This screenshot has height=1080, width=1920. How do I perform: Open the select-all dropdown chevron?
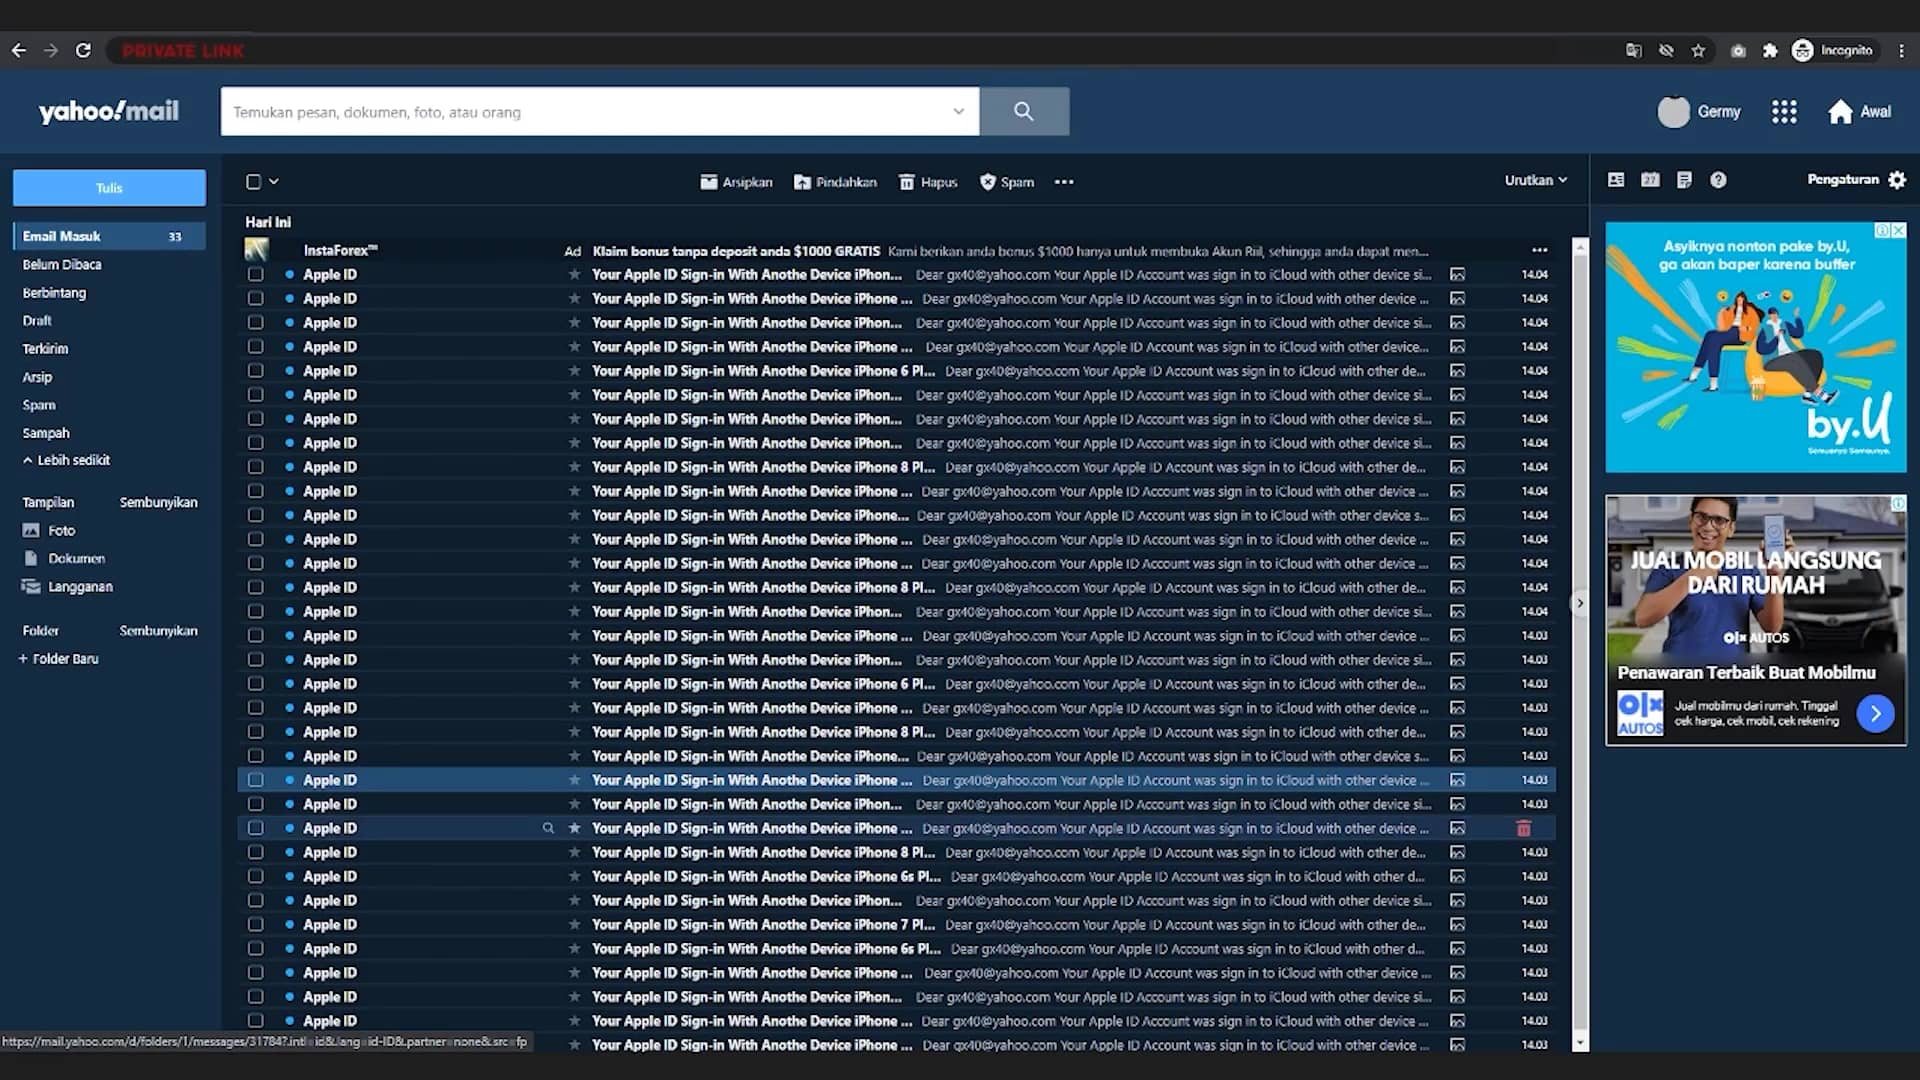[x=274, y=181]
